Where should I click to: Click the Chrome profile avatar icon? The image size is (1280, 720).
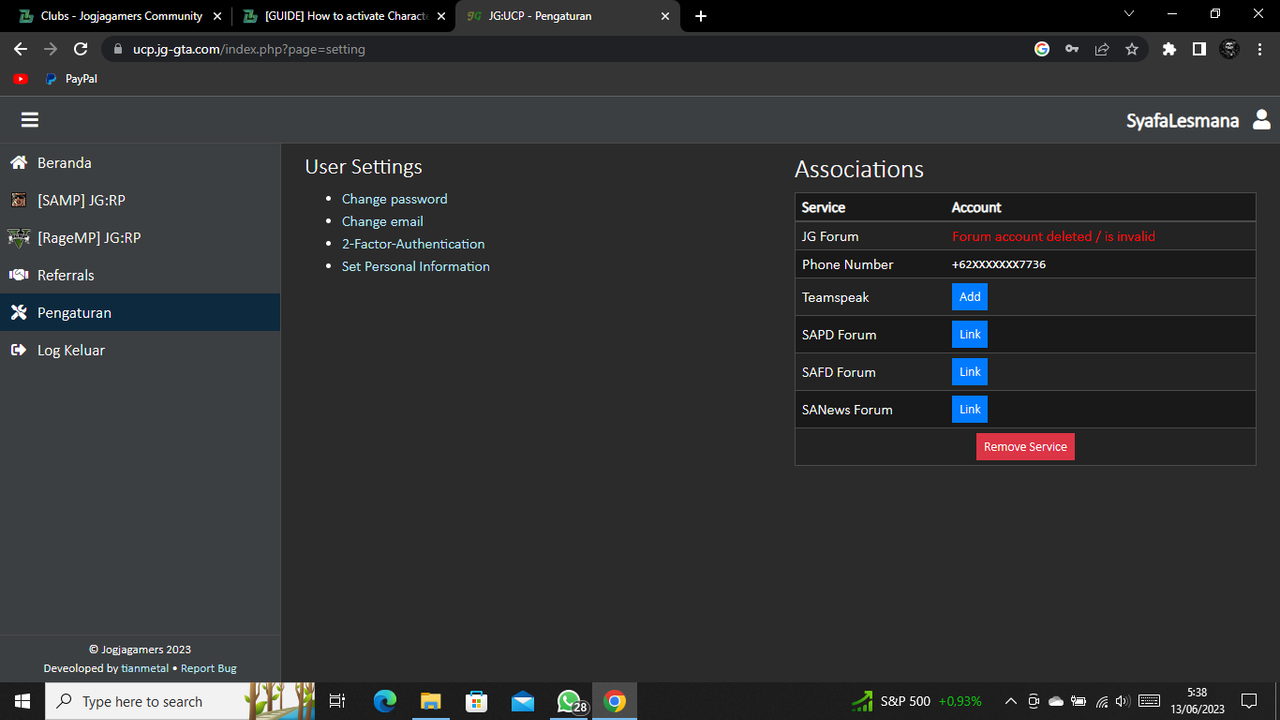[1230, 49]
